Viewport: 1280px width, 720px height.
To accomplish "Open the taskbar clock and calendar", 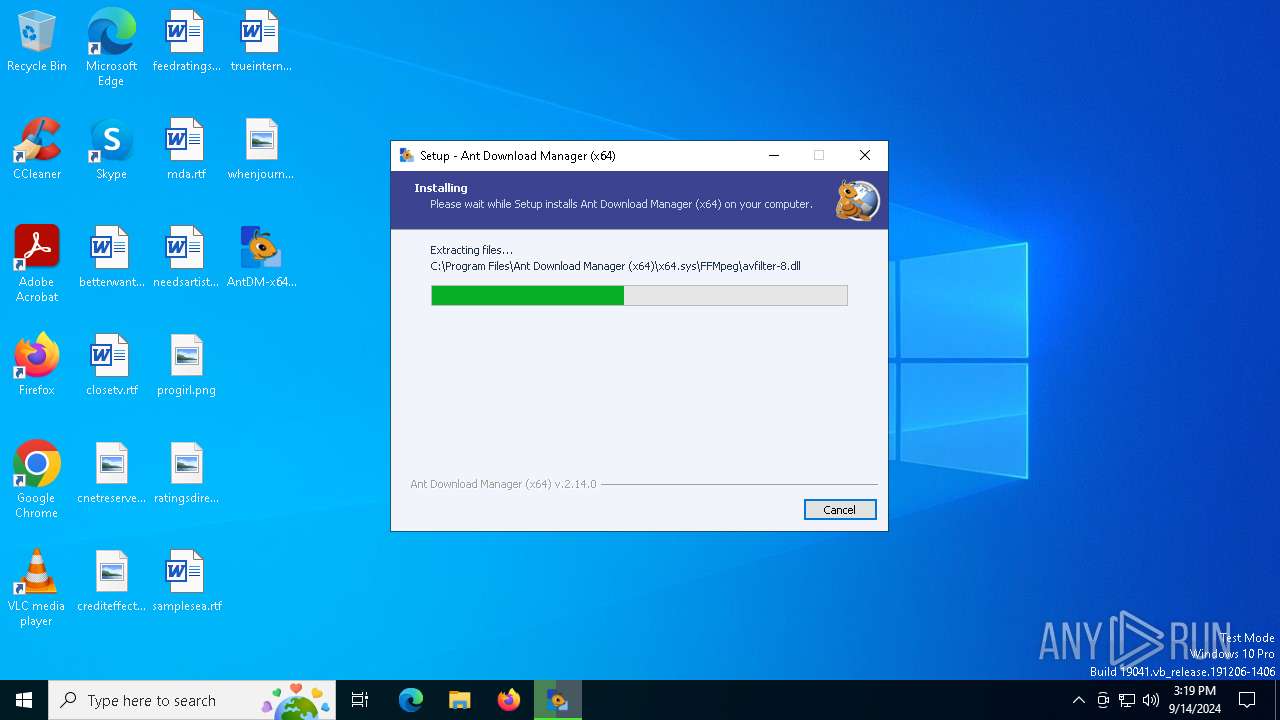I will 1195,700.
